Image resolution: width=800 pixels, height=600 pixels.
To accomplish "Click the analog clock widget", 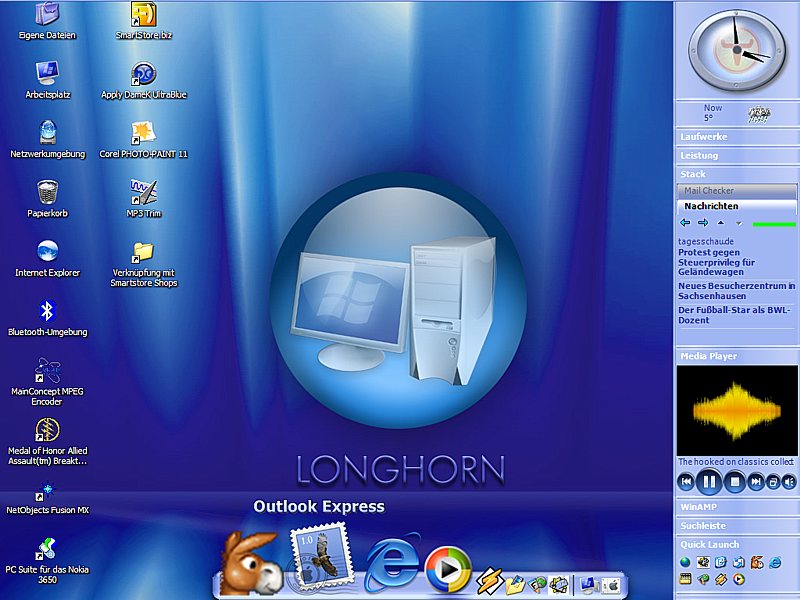I will tap(737, 50).
